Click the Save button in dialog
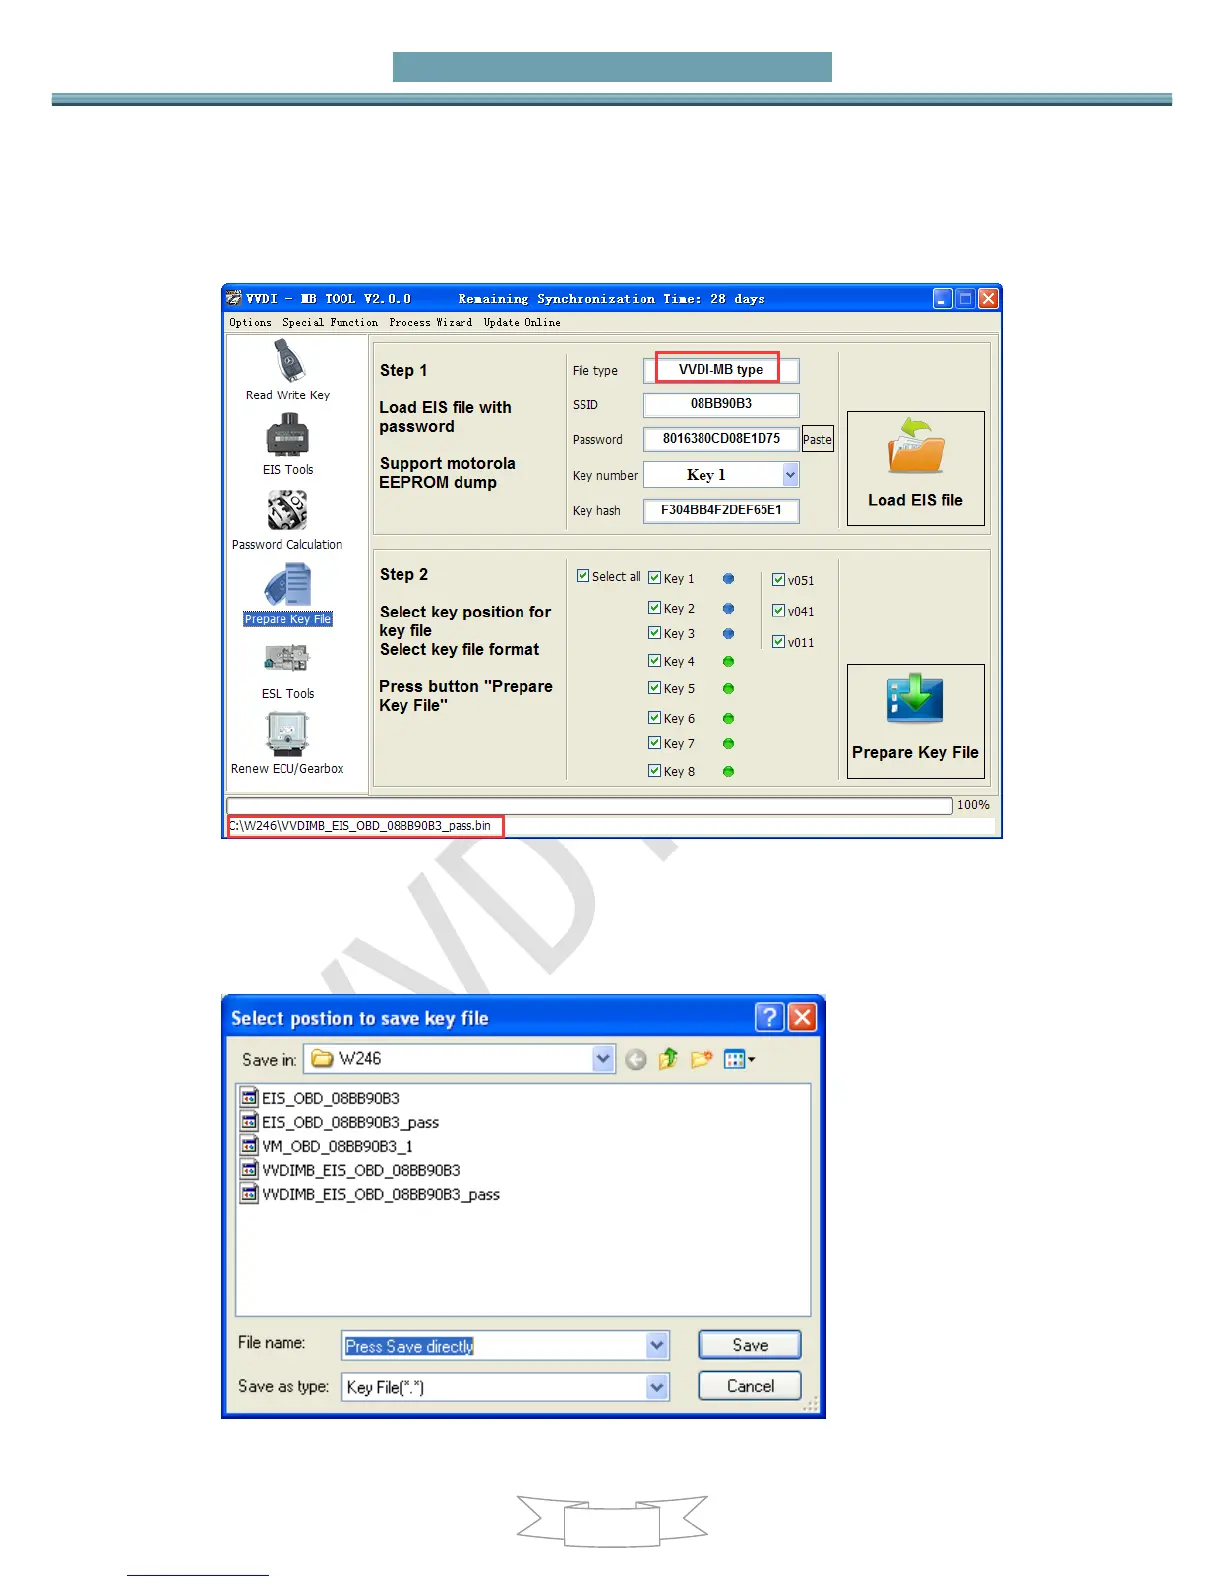 pos(750,1345)
